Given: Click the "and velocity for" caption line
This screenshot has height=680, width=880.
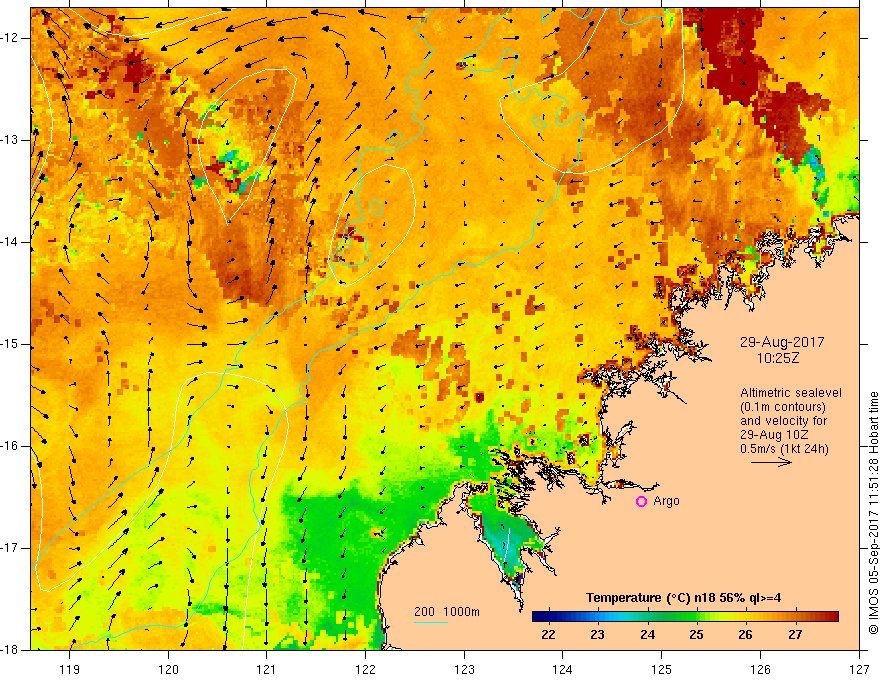Looking at the screenshot, I should tap(783, 421).
